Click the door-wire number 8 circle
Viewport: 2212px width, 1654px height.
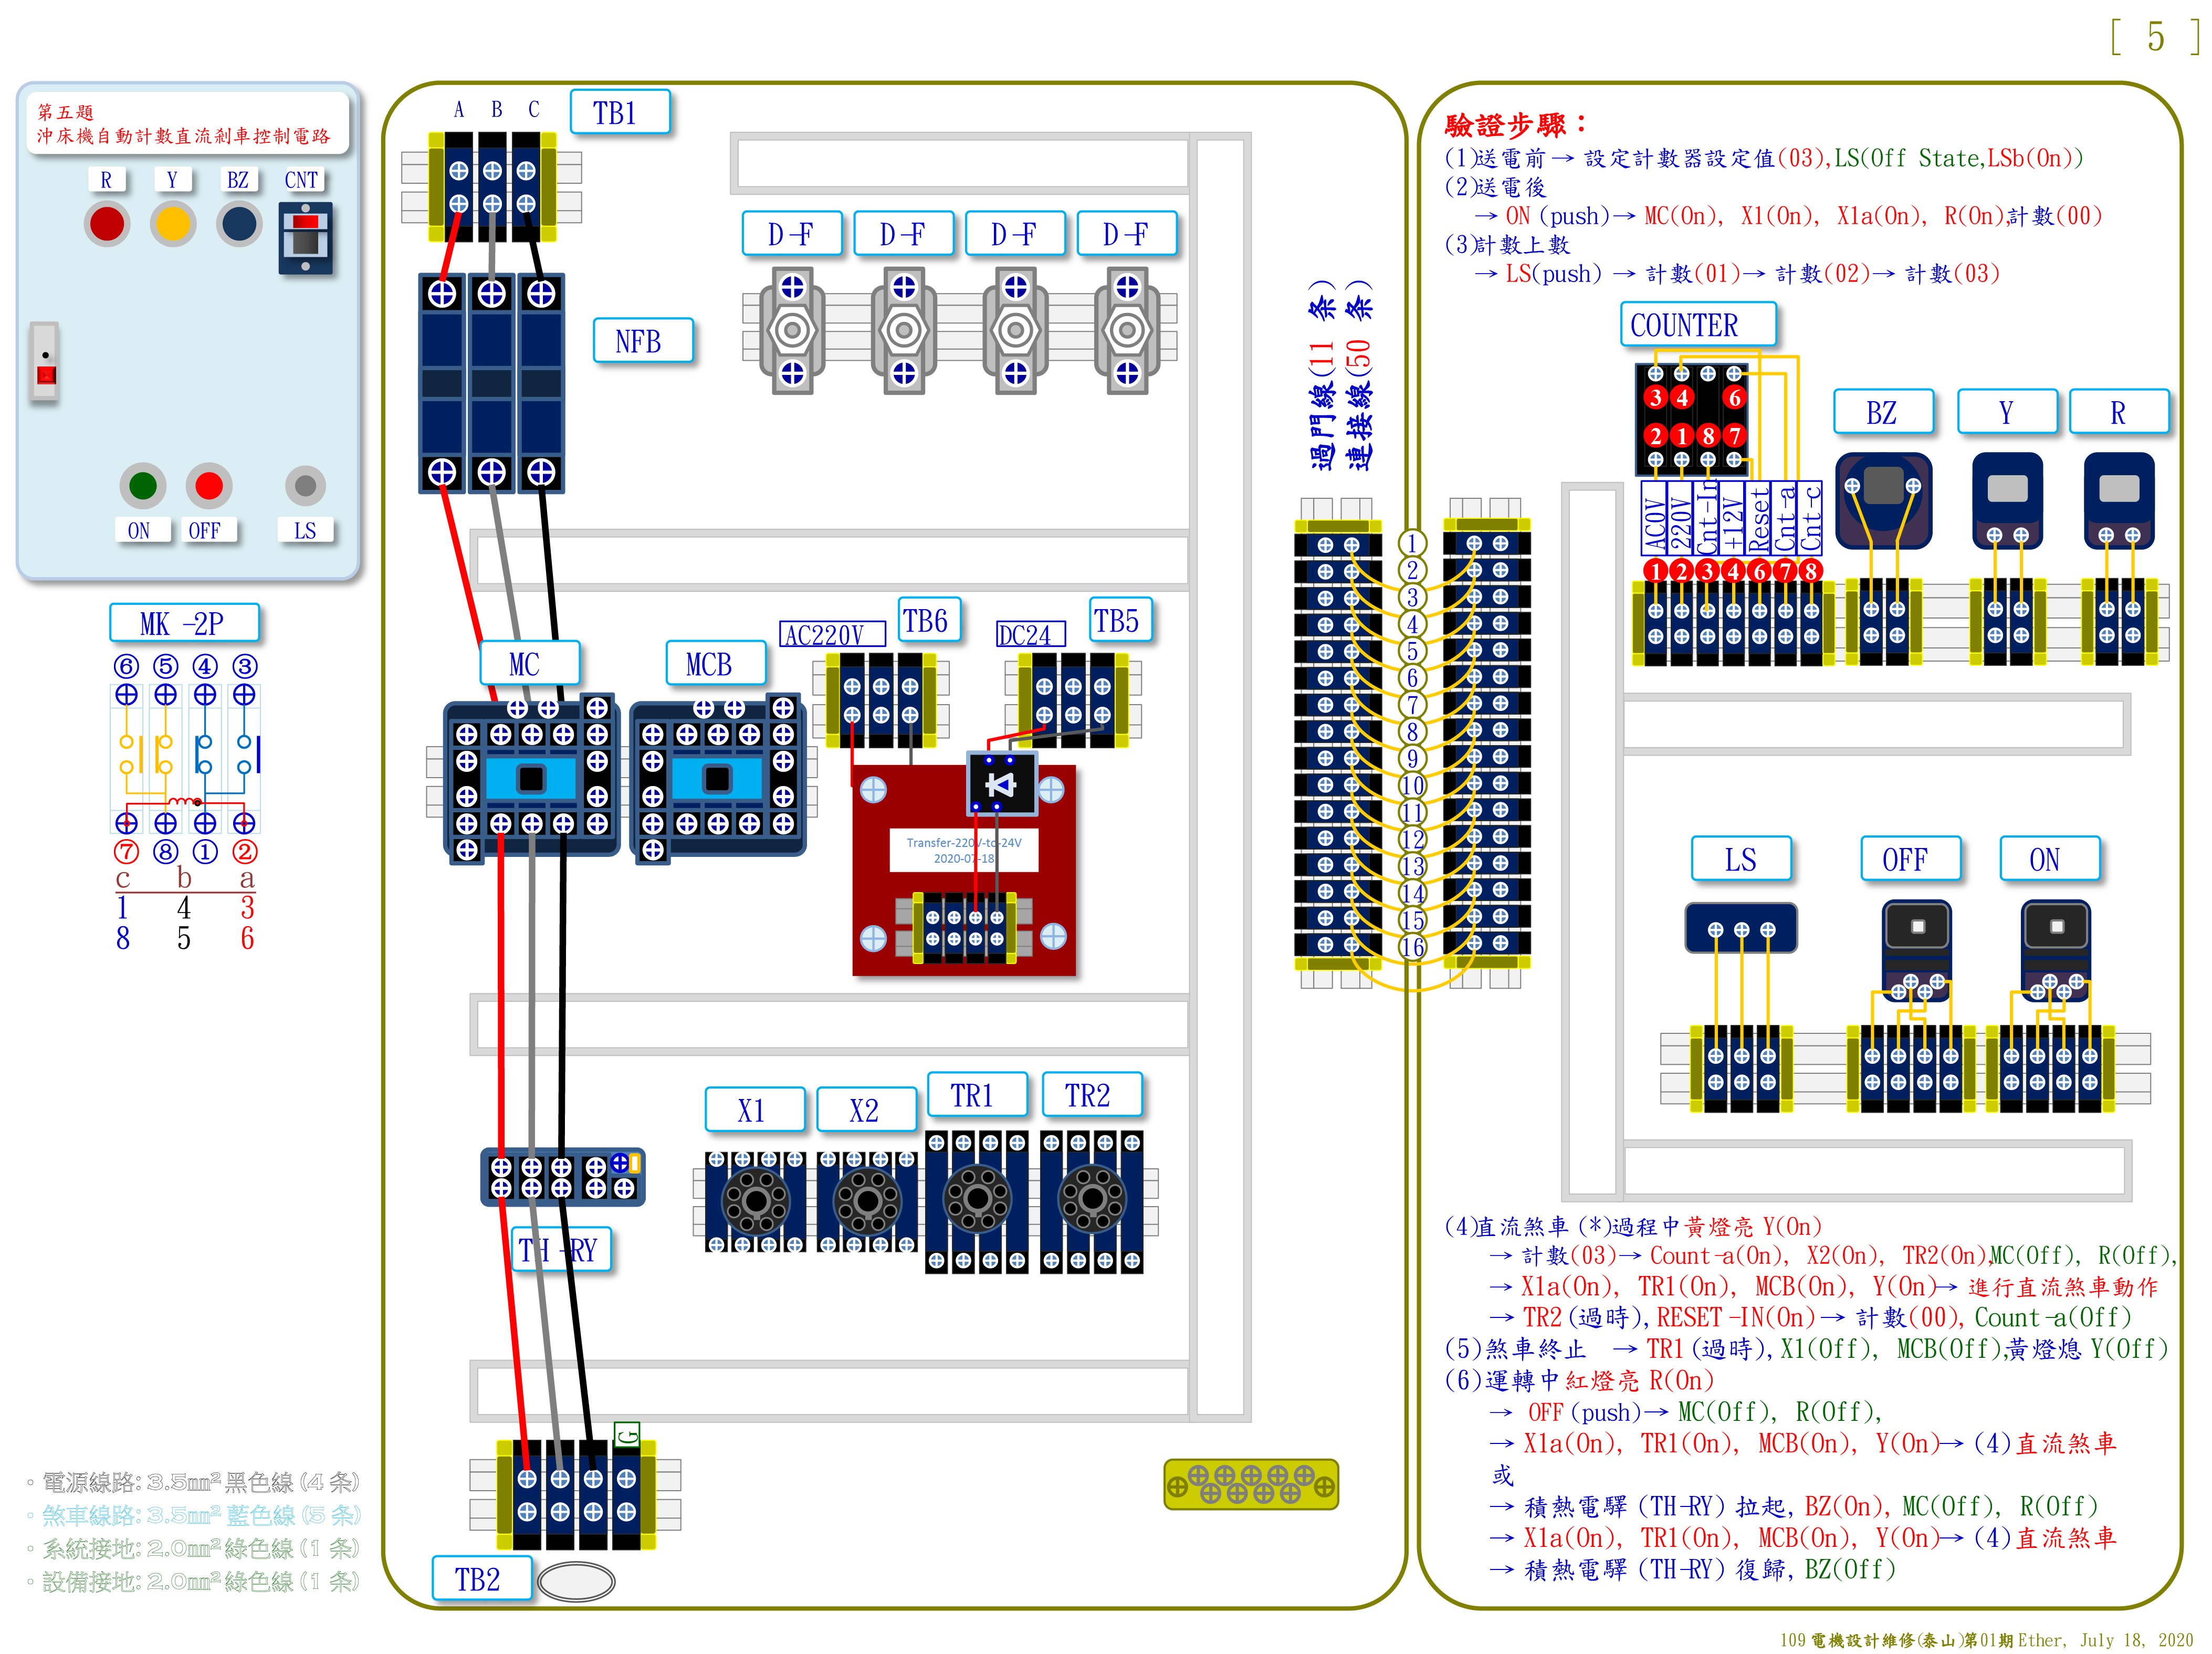(x=1412, y=731)
